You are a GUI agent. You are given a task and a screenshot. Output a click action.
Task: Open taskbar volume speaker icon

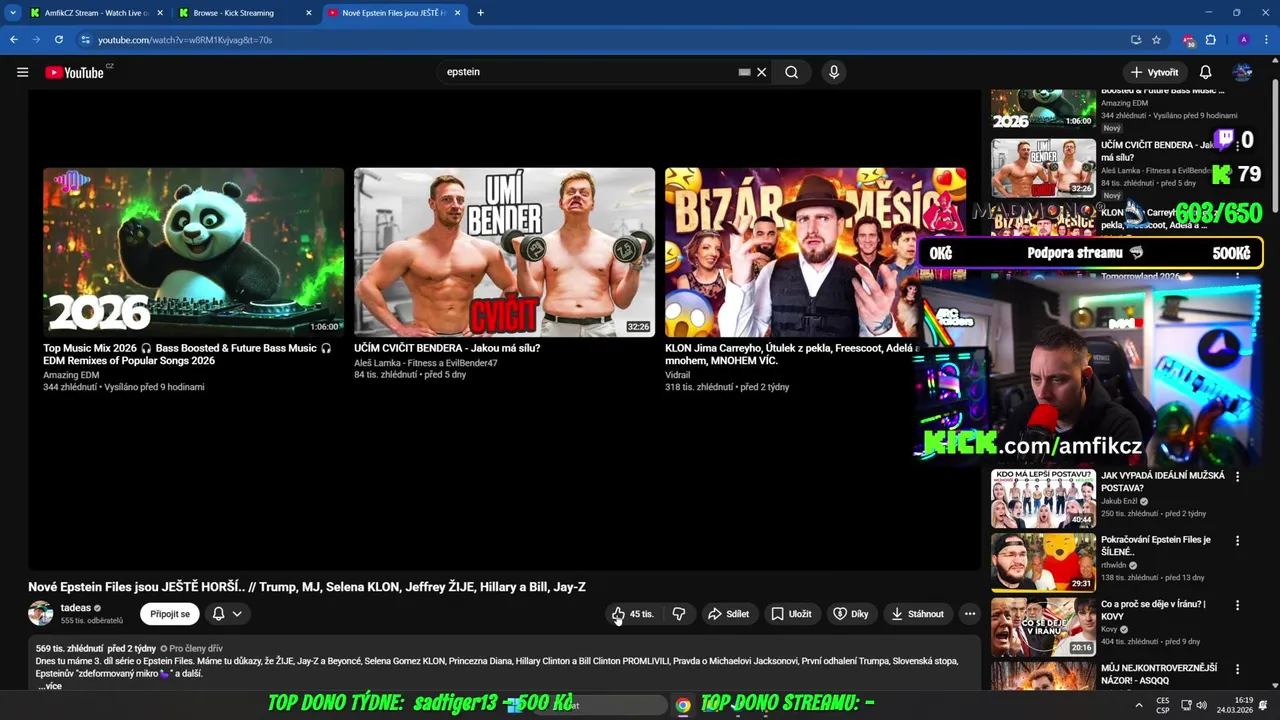point(1201,705)
